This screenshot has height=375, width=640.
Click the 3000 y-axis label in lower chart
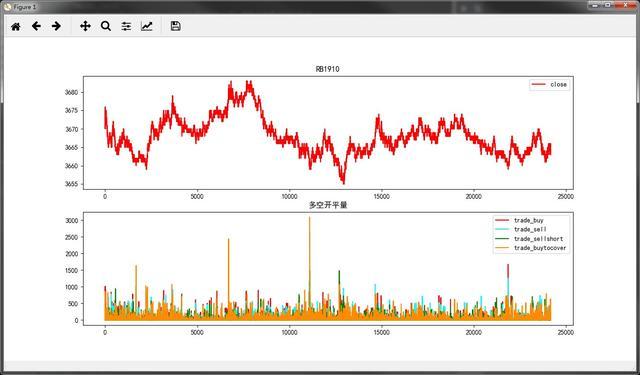[x=71, y=221]
